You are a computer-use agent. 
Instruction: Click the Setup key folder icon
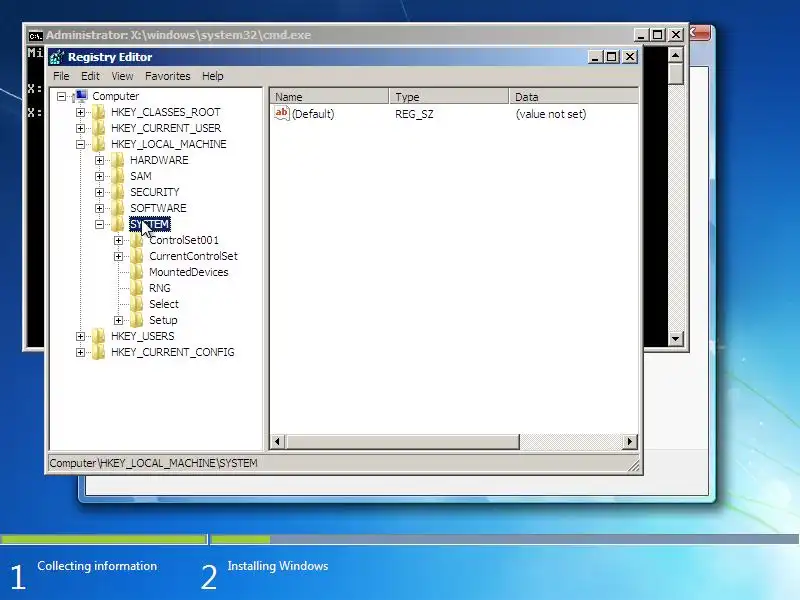click(136, 320)
